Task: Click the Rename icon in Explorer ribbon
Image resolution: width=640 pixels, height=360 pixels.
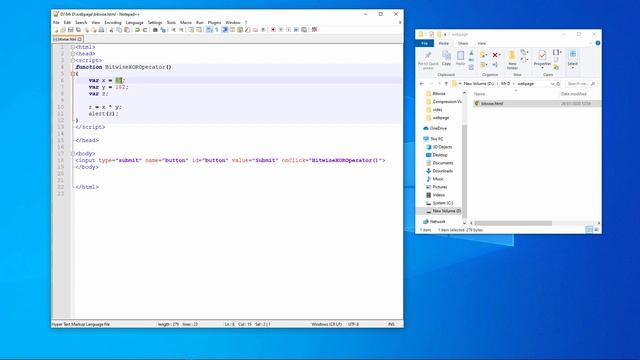Action: pyautogui.click(x=495, y=64)
